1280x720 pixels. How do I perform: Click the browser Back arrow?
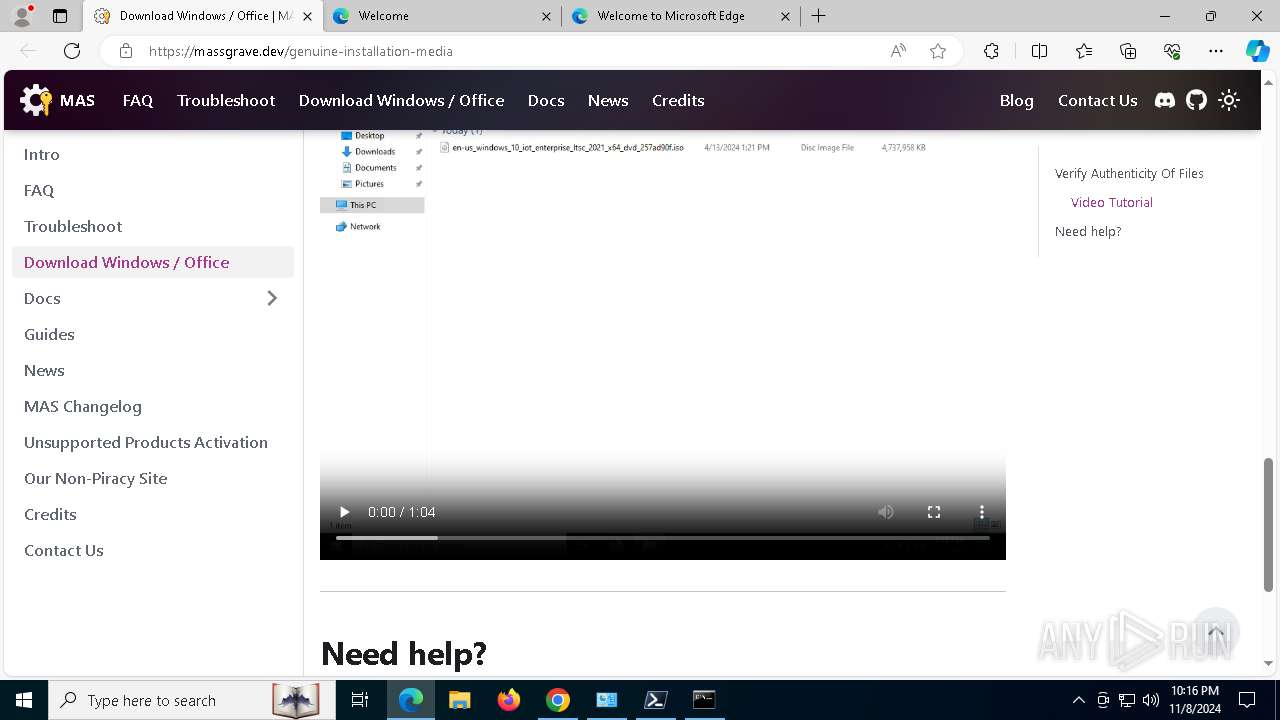coord(28,51)
